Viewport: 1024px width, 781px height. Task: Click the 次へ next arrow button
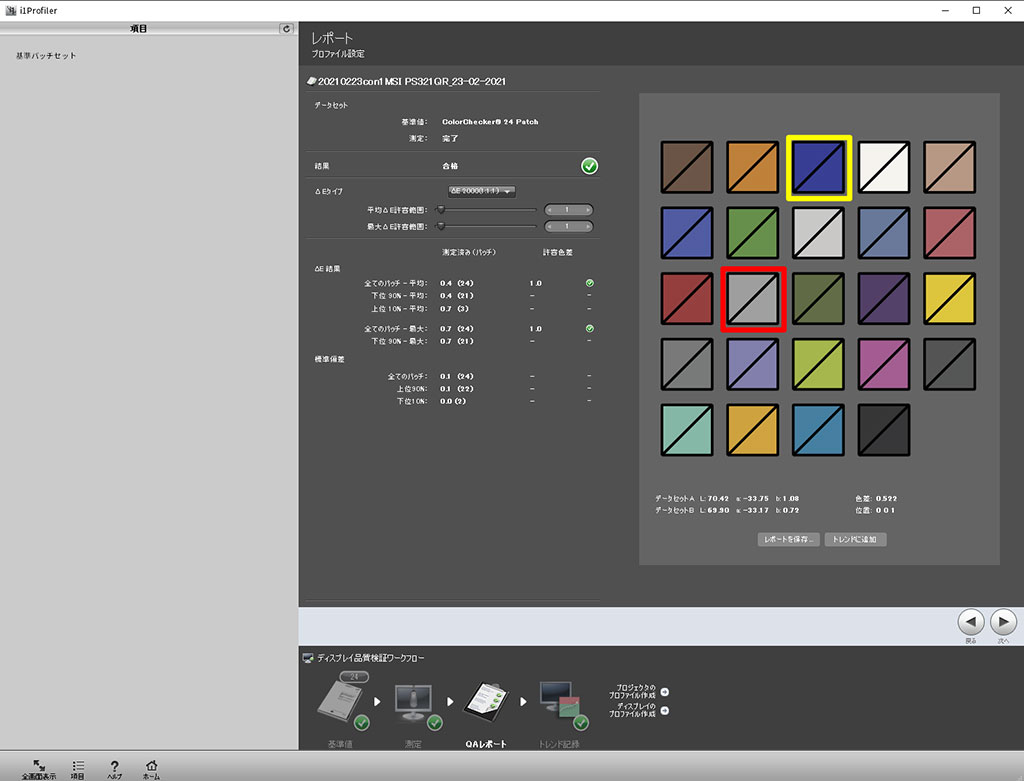click(x=1003, y=622)
